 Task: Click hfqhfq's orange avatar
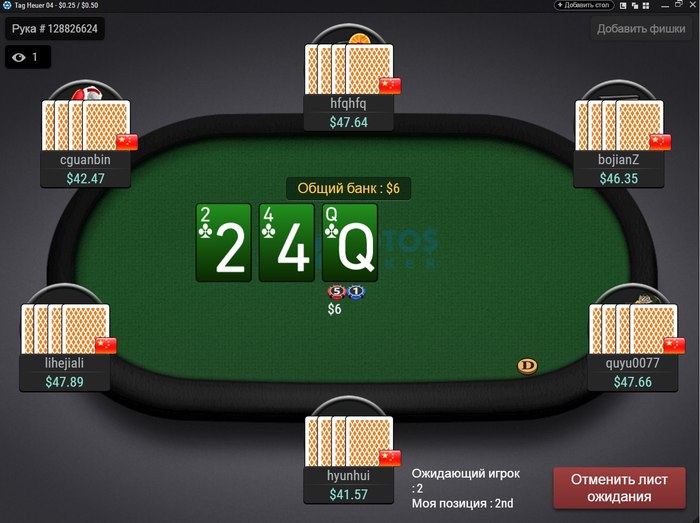click(359, 38)
